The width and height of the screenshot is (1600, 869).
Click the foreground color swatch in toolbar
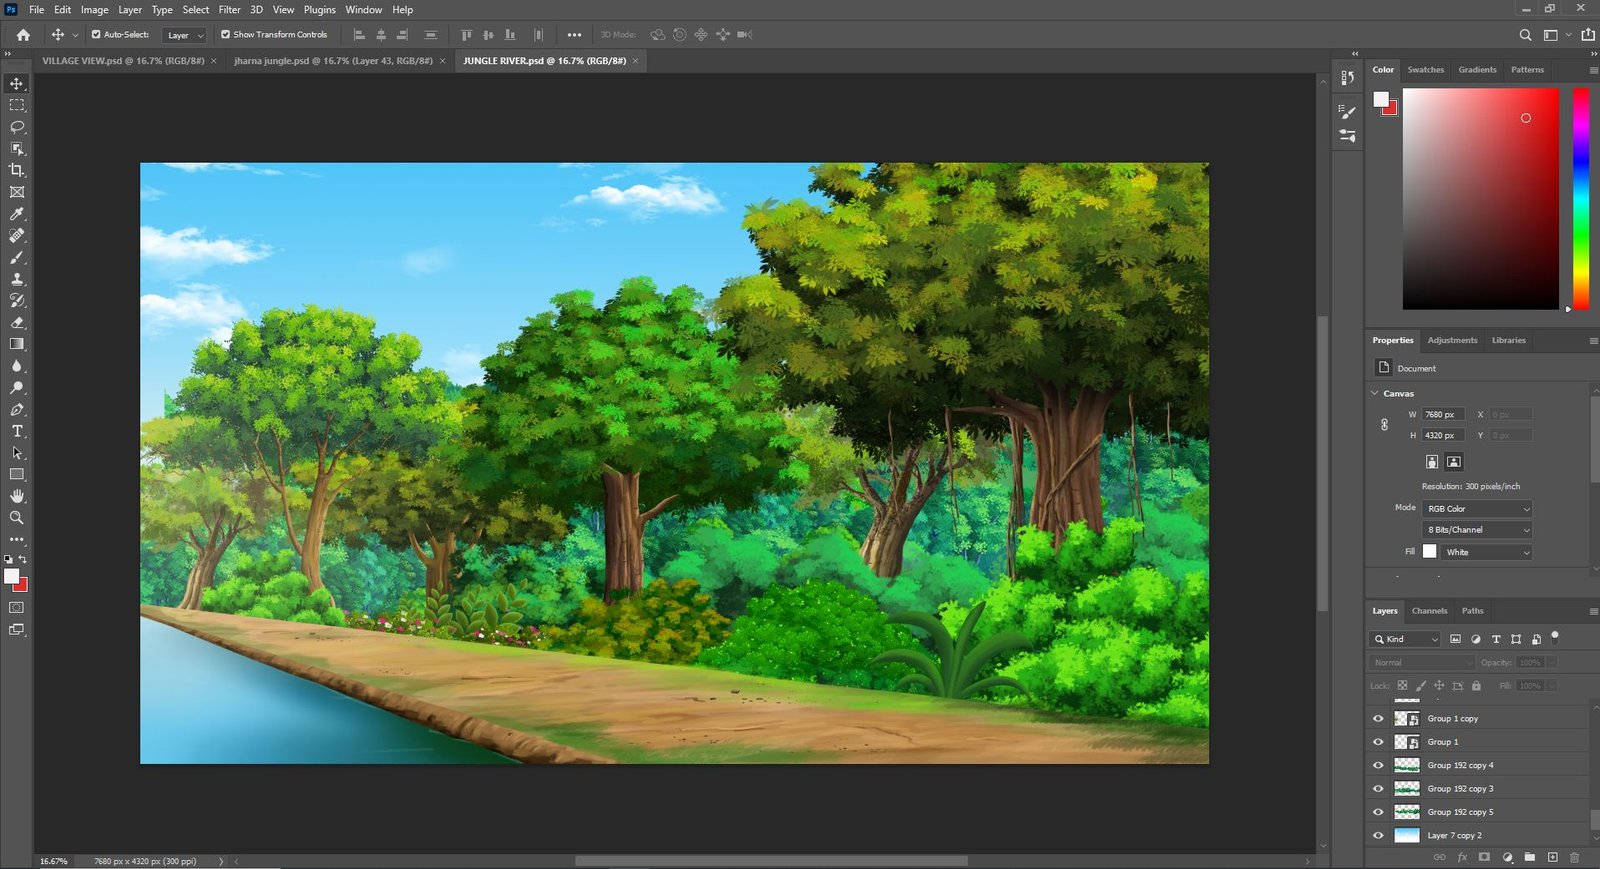[11, 576]
